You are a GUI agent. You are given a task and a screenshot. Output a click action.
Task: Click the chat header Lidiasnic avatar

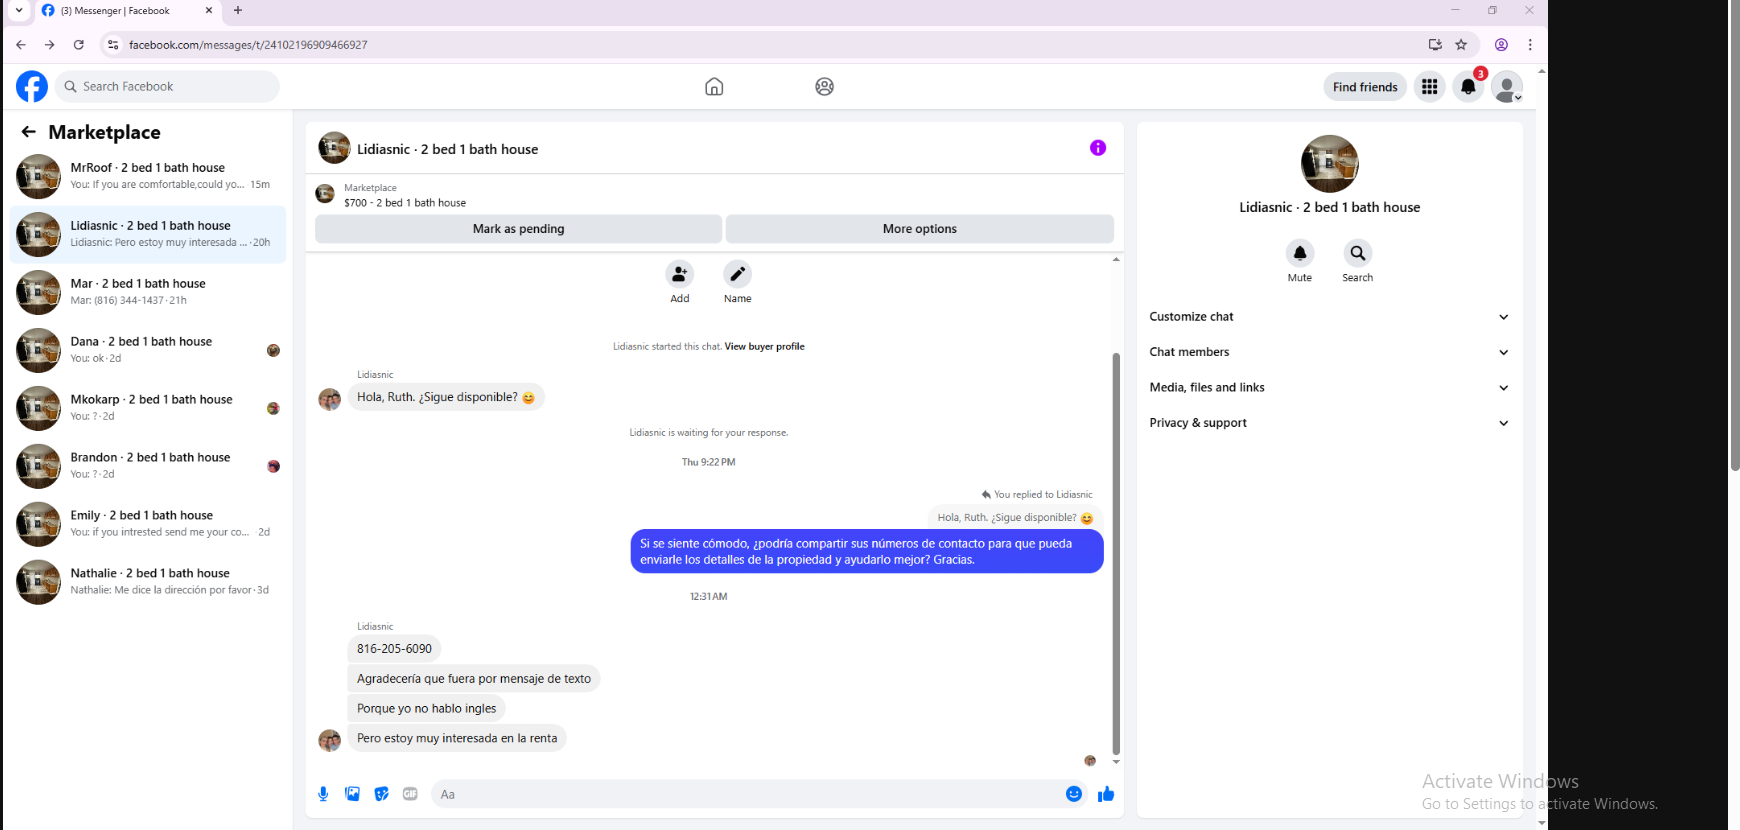(334, 148)
